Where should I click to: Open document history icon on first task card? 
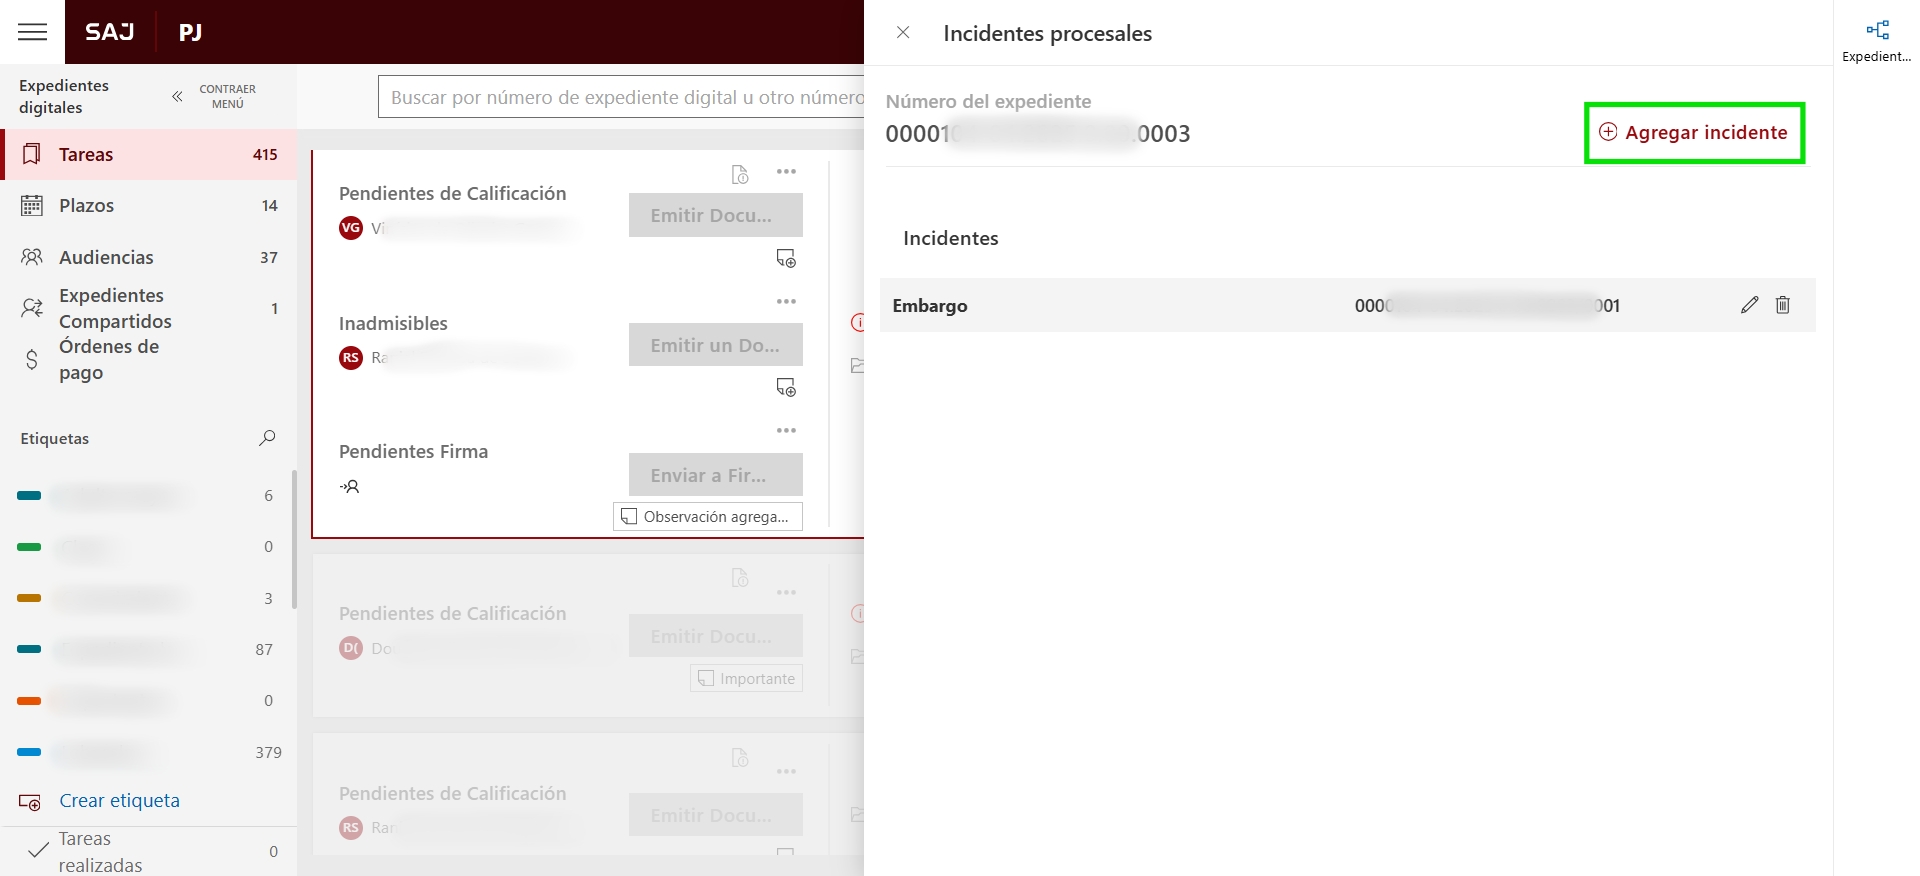(740, 175)
